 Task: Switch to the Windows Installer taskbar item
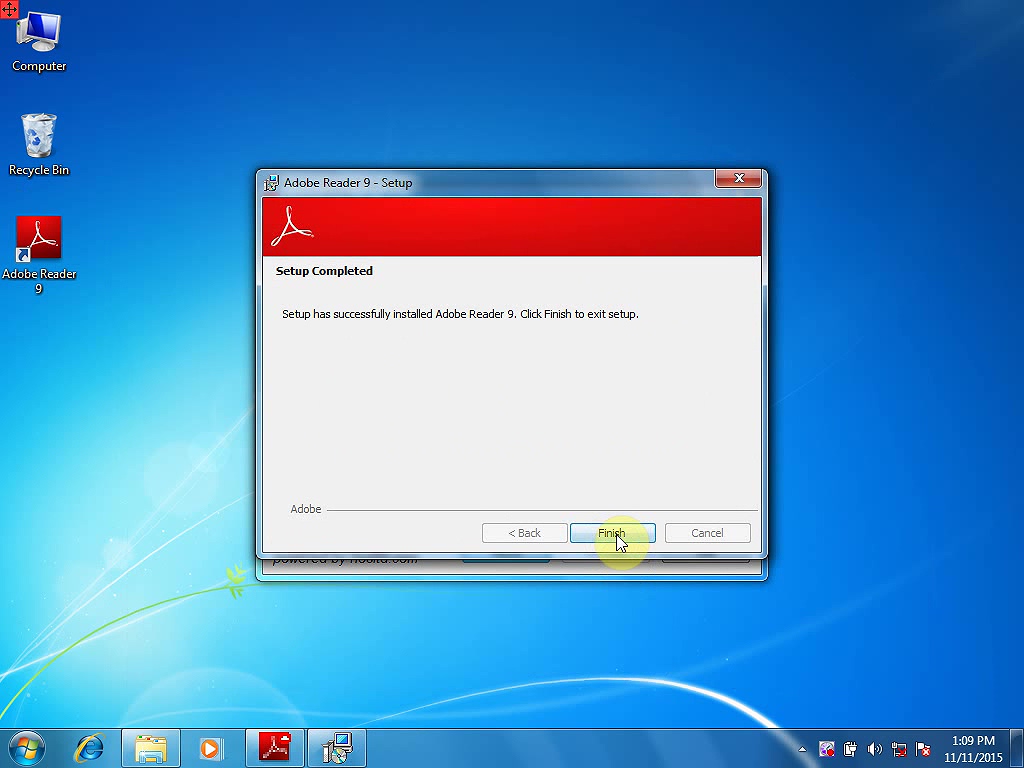tap(337, 748)
